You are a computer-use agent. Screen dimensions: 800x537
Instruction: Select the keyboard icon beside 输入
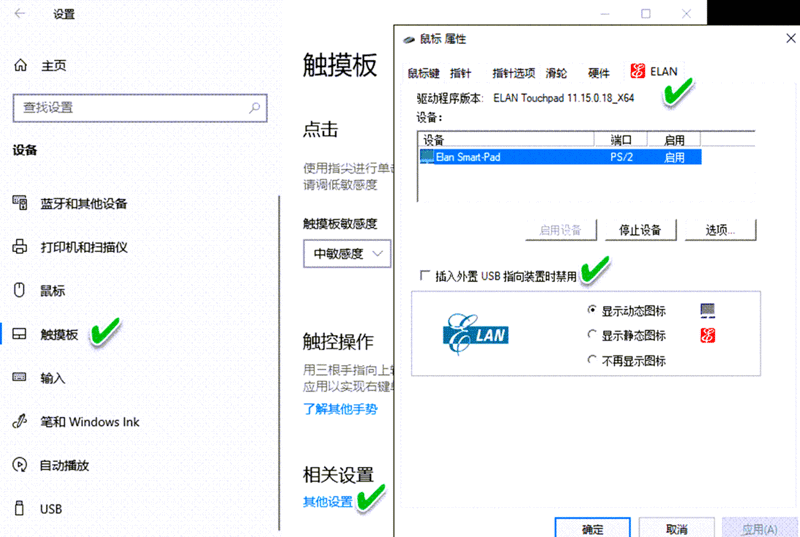[x=19, y=377]
